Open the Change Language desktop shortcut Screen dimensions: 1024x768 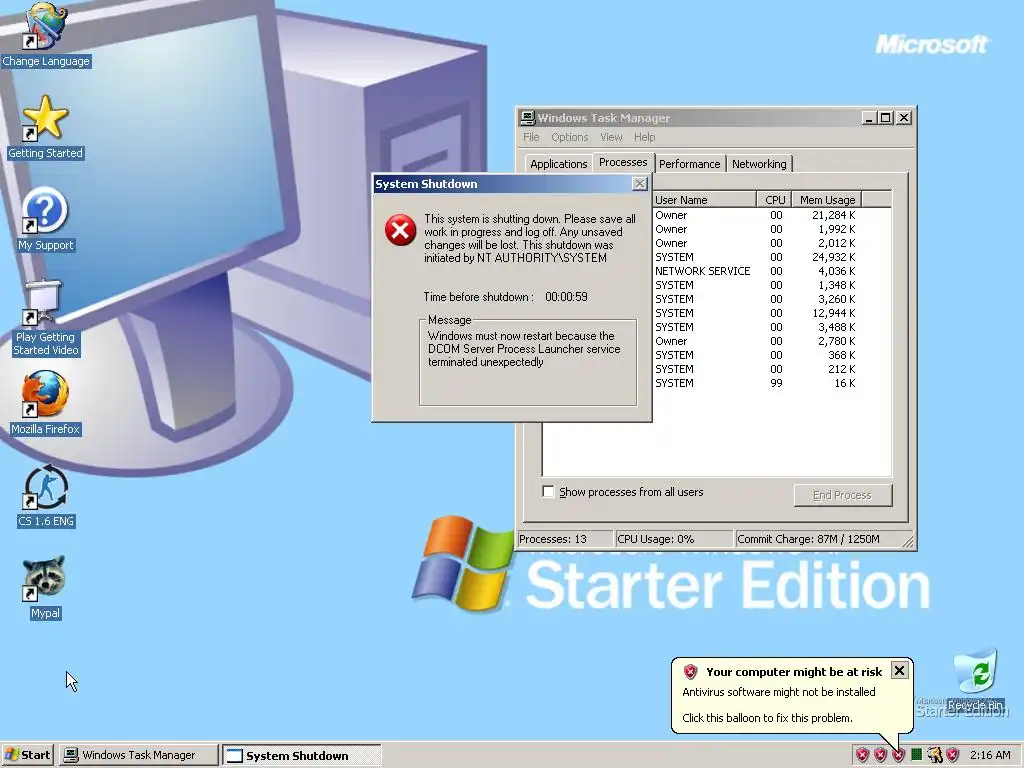45,35
